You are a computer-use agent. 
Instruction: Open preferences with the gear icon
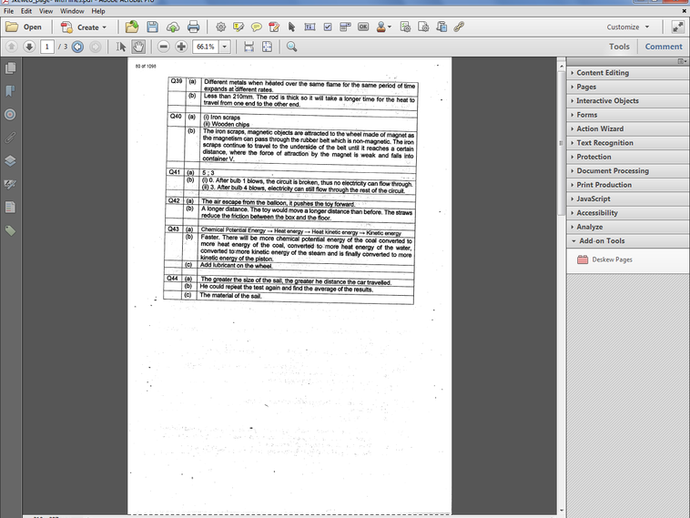(220, 27)
